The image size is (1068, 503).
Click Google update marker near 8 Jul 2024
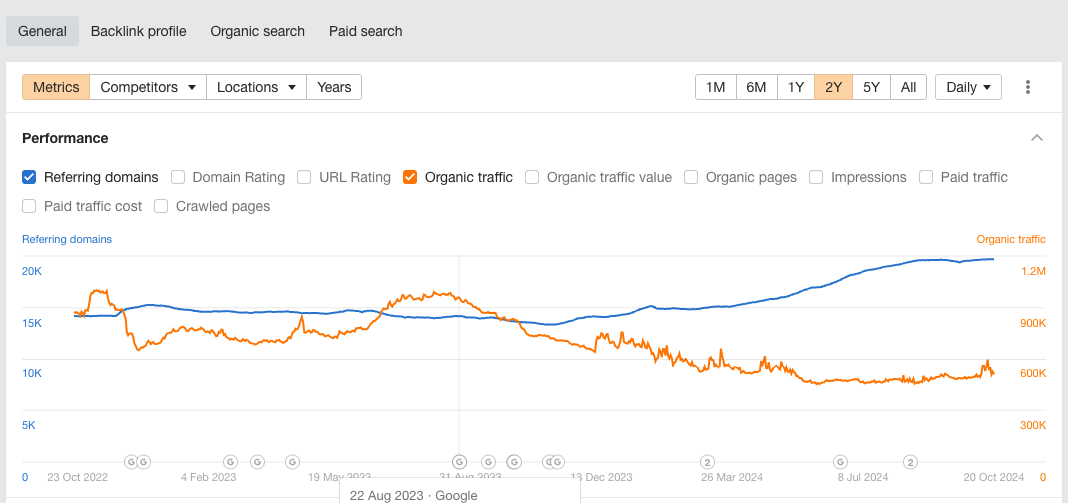840,462
